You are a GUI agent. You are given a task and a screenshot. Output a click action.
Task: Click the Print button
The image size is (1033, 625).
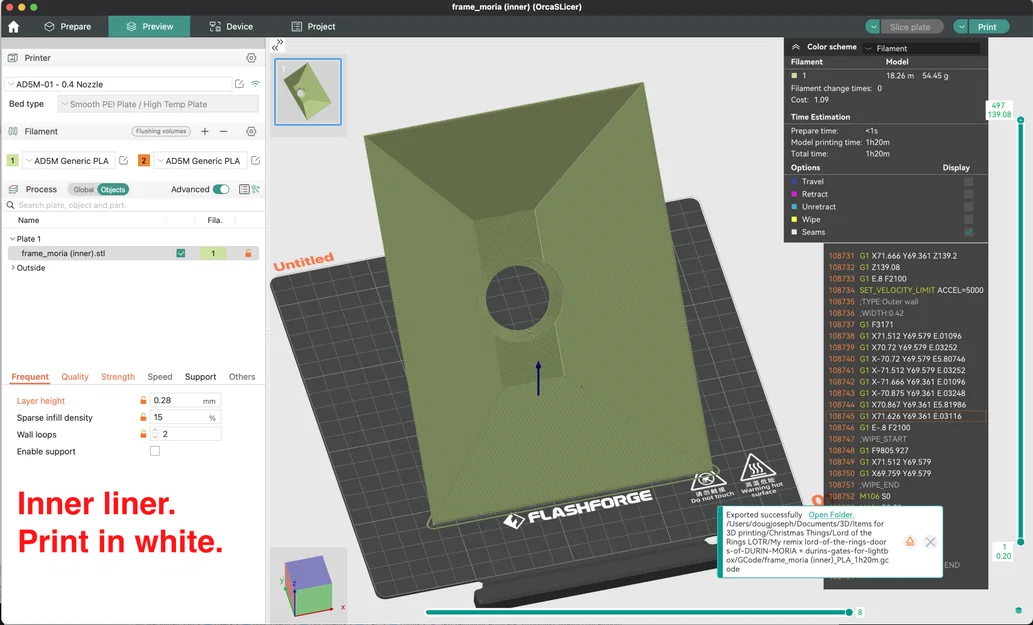tap(989, 27)
